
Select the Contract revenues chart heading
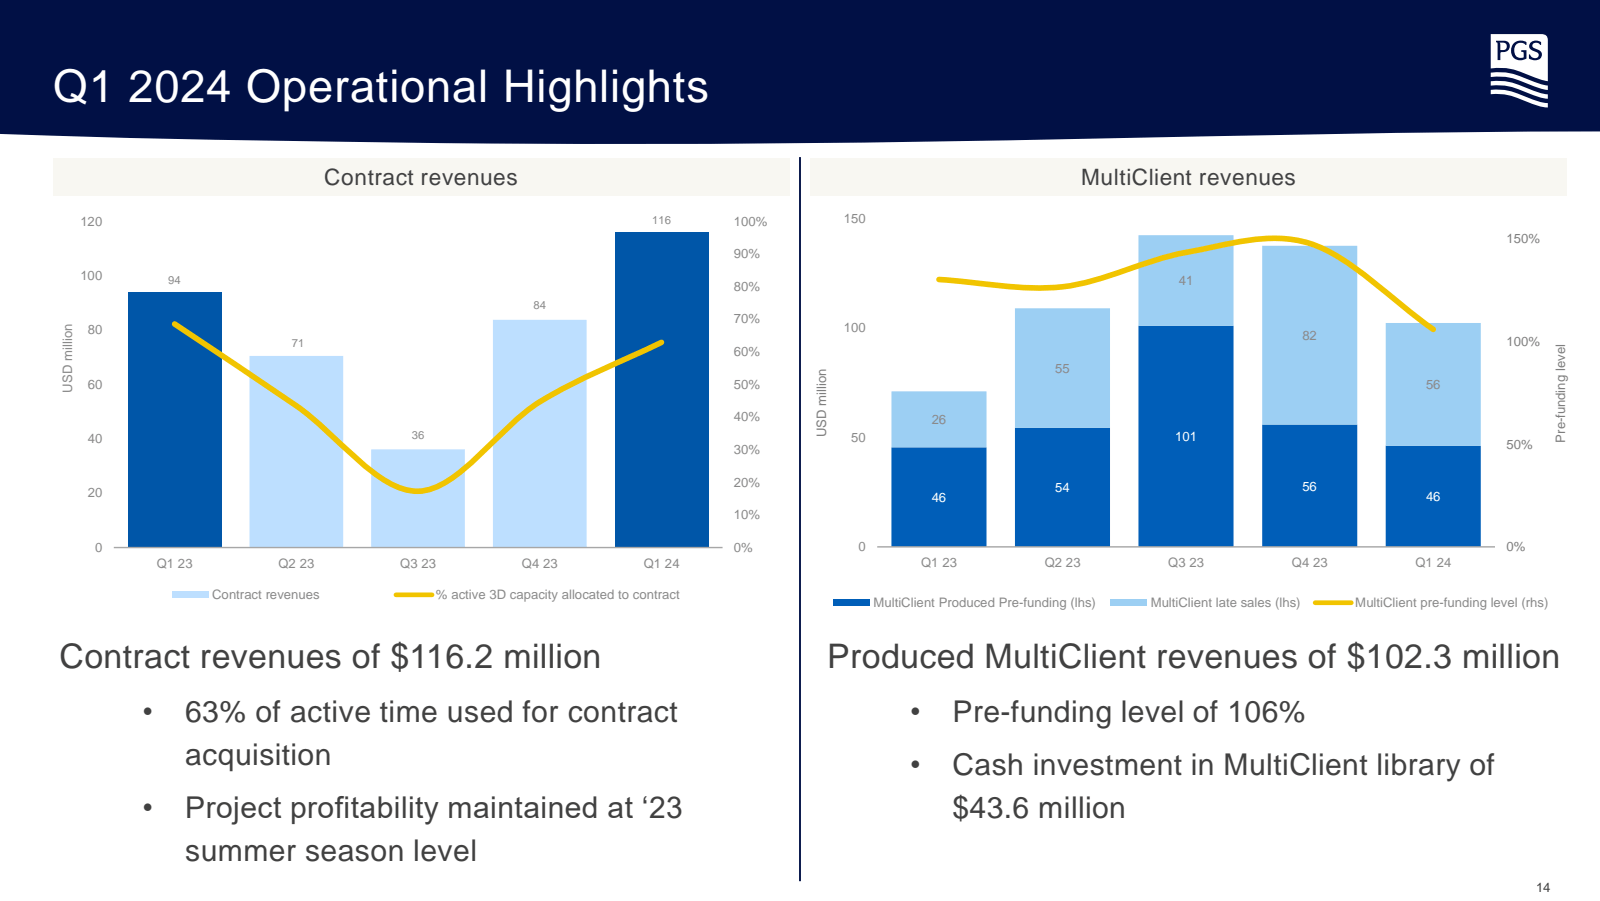tap(421, 177)
